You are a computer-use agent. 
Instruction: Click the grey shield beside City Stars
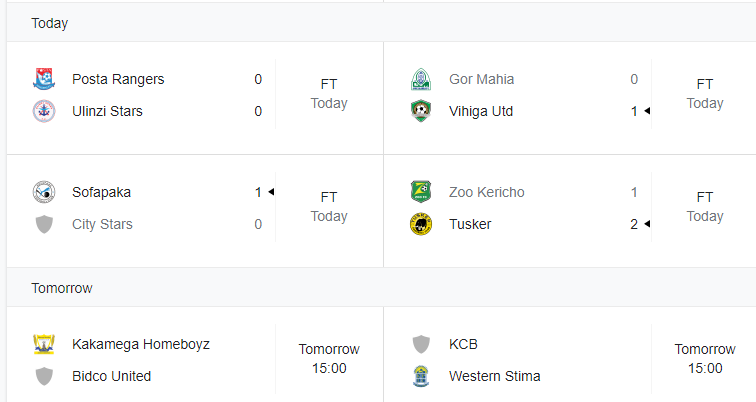pyautogui.click(x=44, y=224)
